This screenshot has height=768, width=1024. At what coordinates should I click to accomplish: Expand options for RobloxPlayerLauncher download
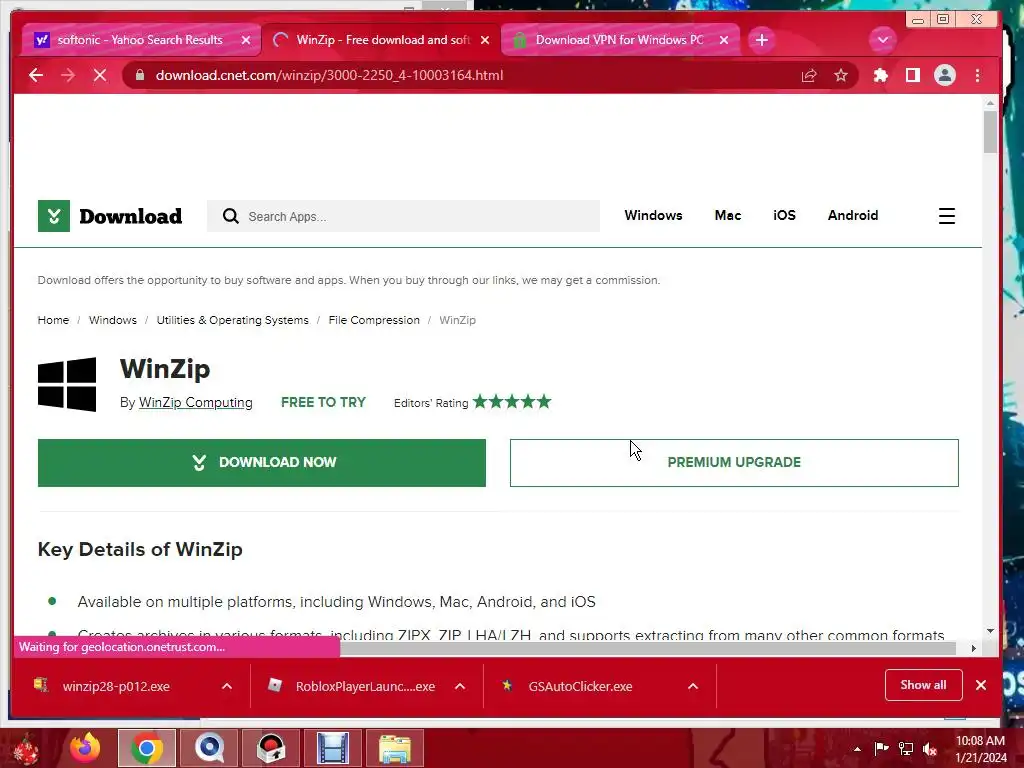(460, 686)
